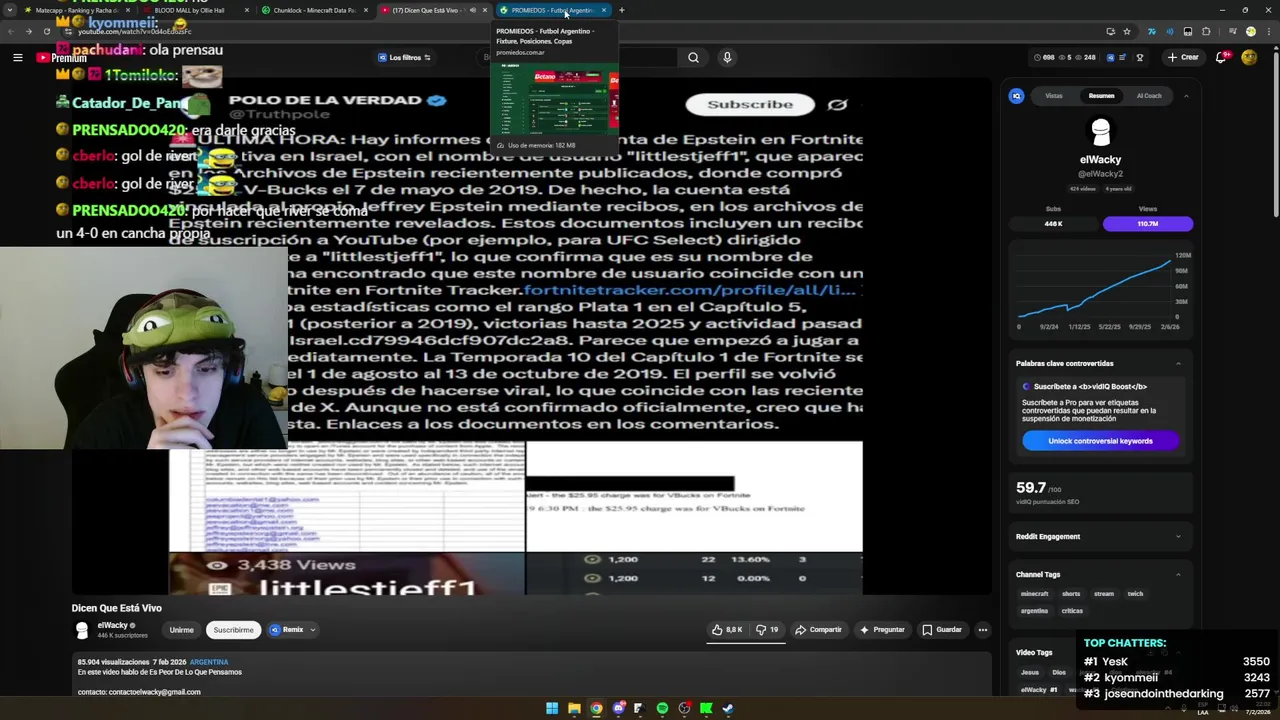Open Spotify from the taskbar
This screenshot has width=1280, height=720.
[662, 709]
